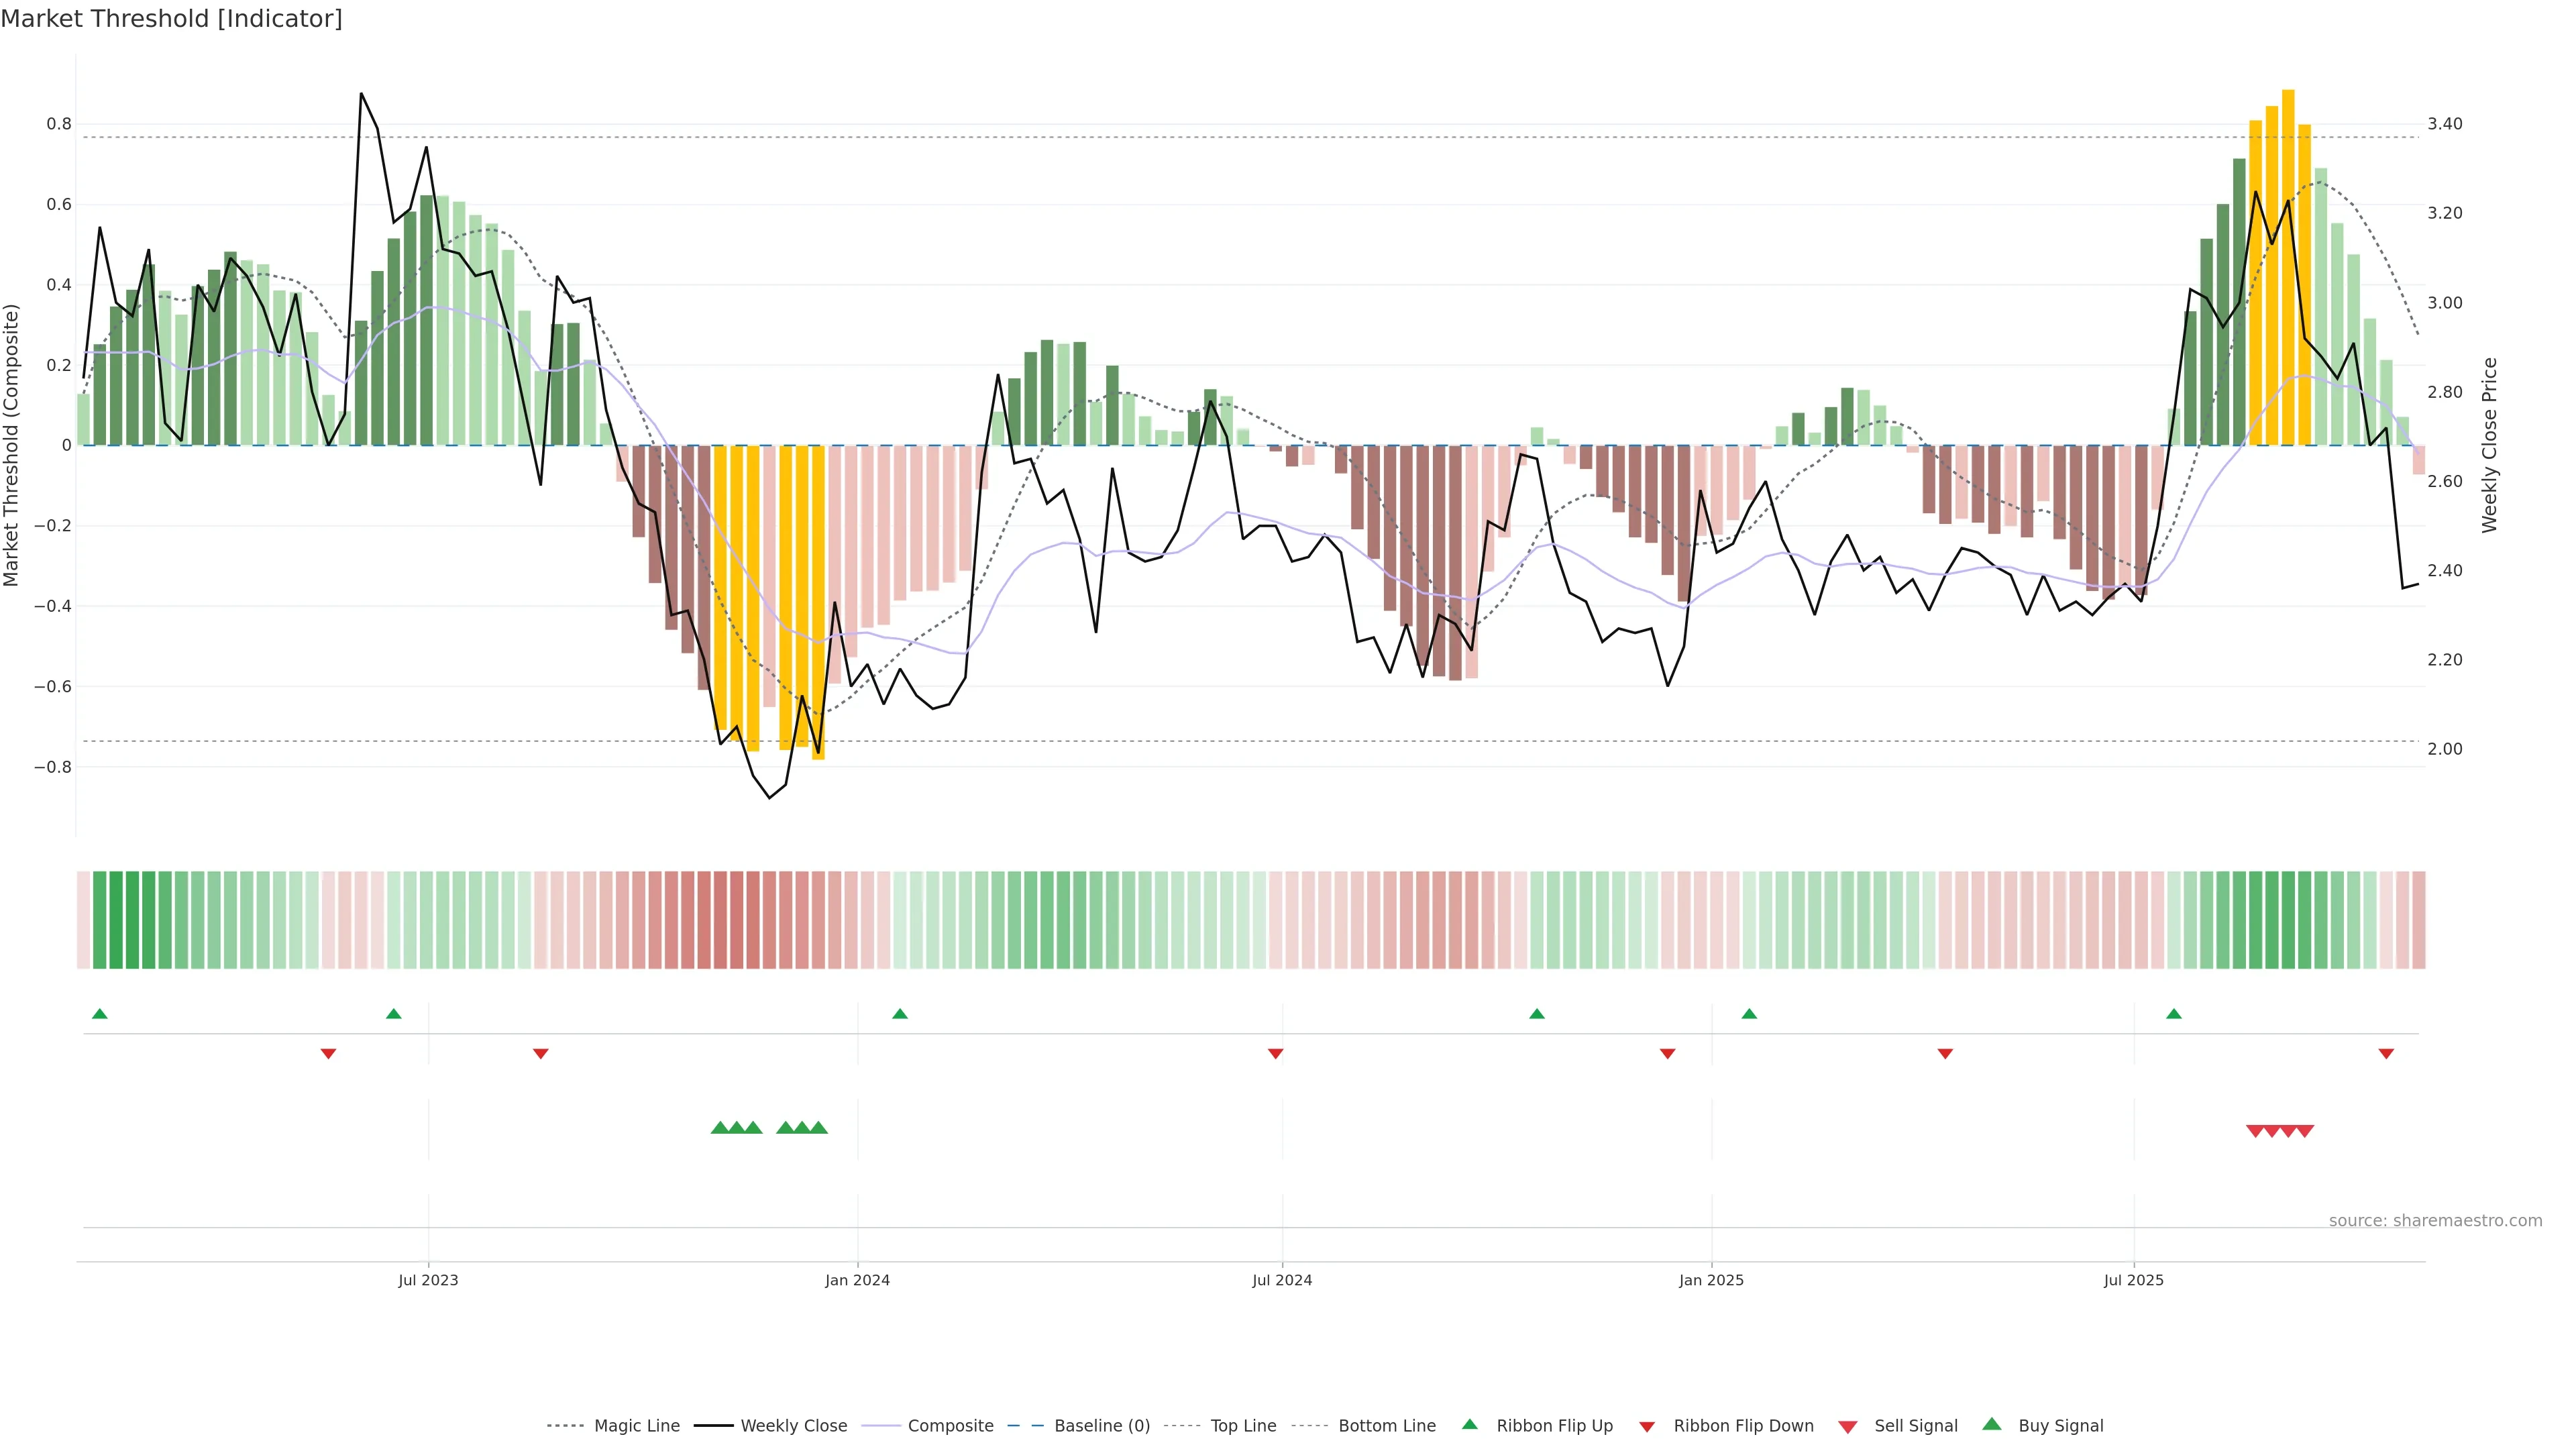Click the rightmost red sell signal triangle
Image resolution: width=2576 pixels, height=1449 pixels.
pyautogui.click(x=2304, y=1131)
